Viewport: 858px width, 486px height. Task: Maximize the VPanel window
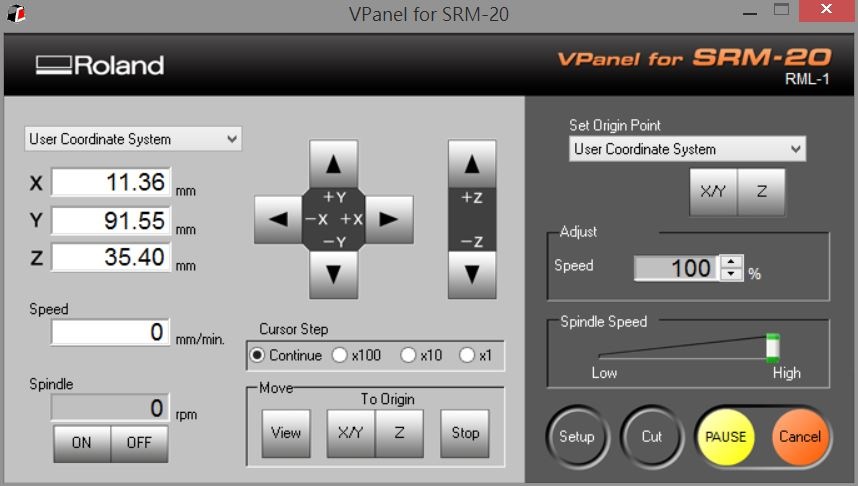(781, 10)
